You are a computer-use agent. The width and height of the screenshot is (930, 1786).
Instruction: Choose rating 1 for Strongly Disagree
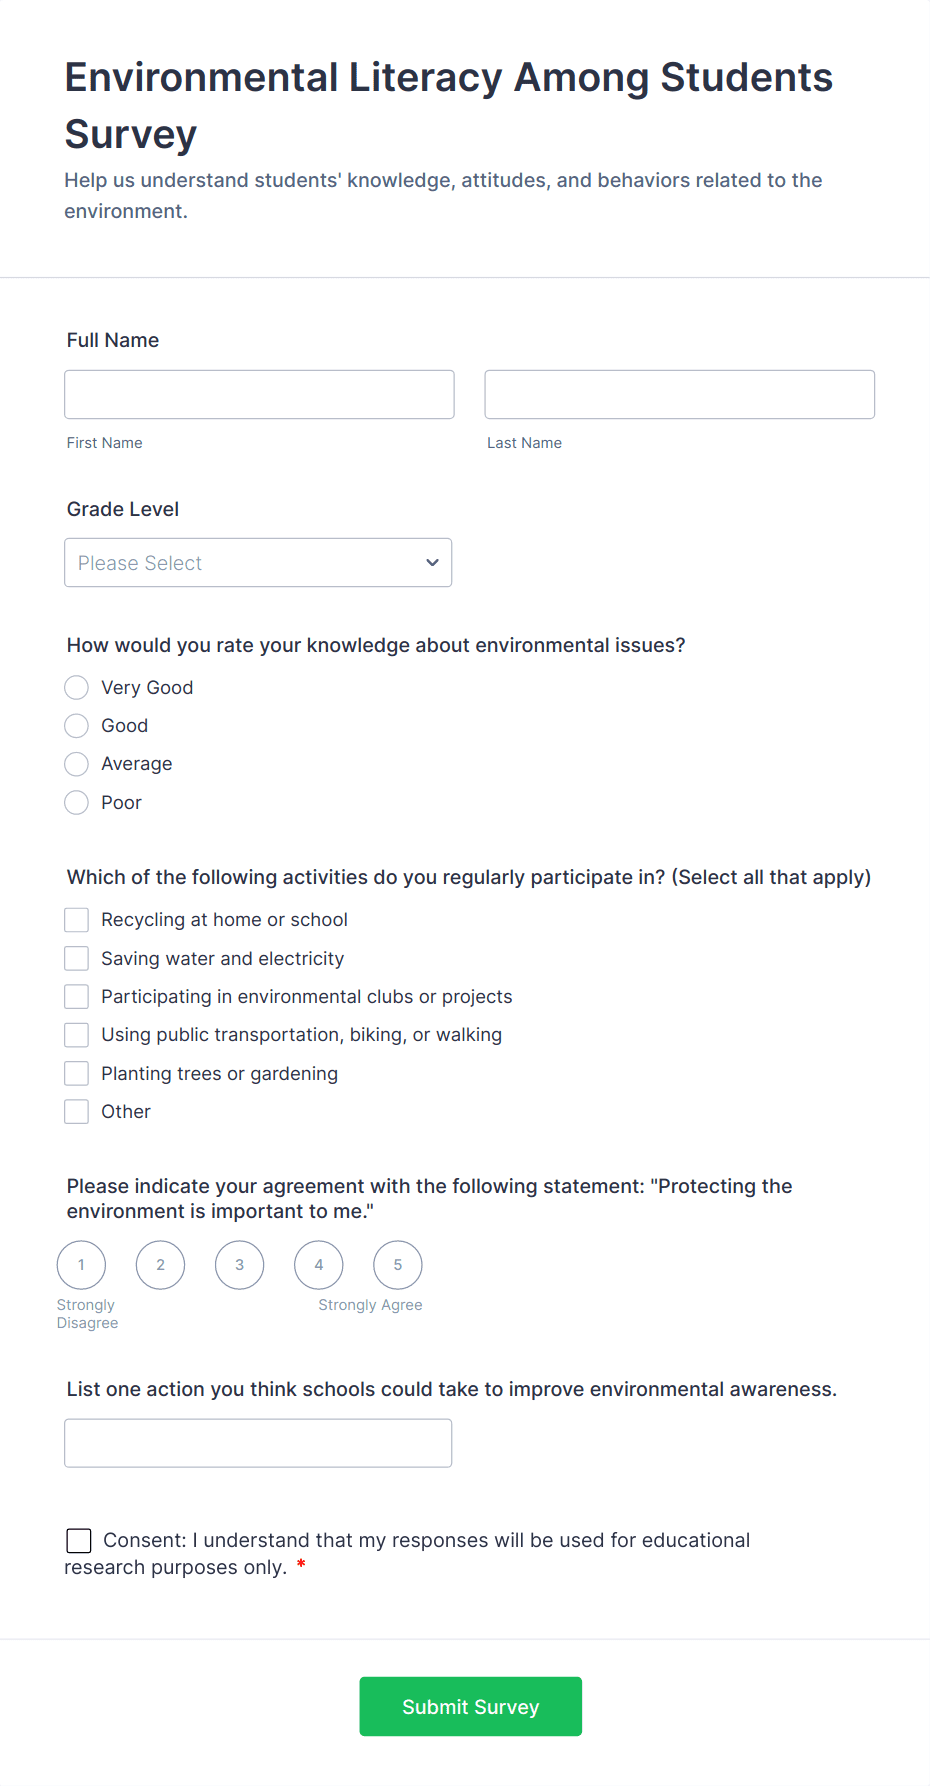(x=81, y=1264)
